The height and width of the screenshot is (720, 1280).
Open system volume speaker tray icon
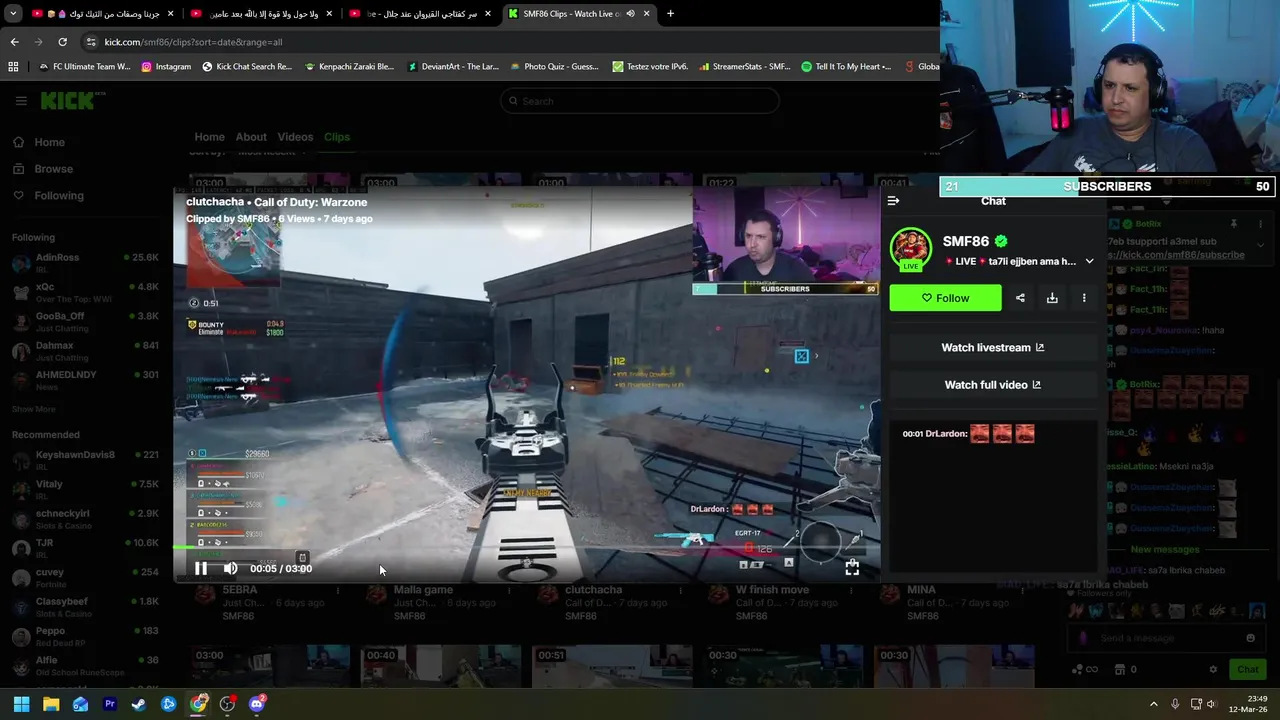pyautogui.click(x=1212, y=705)
